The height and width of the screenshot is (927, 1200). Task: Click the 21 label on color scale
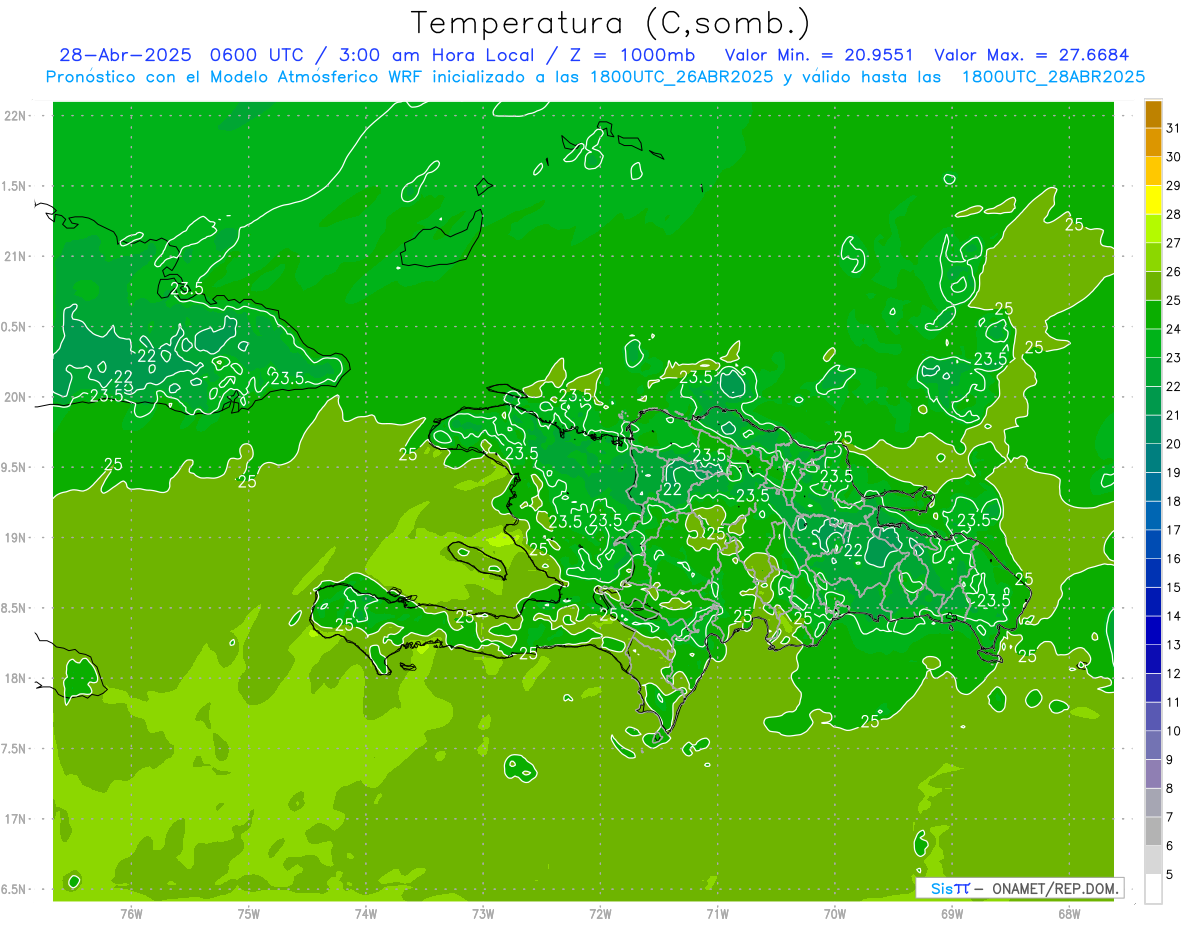click(1174, 415)
